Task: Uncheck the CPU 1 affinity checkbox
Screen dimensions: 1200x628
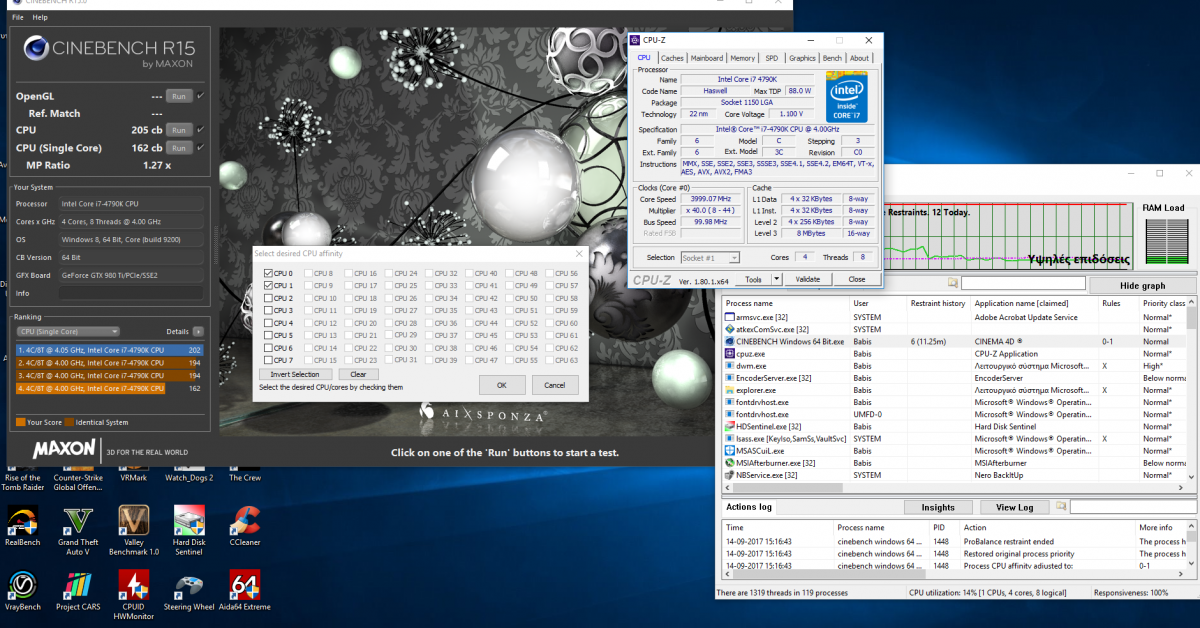Action: pyautogui.click(x=268, y=286)
